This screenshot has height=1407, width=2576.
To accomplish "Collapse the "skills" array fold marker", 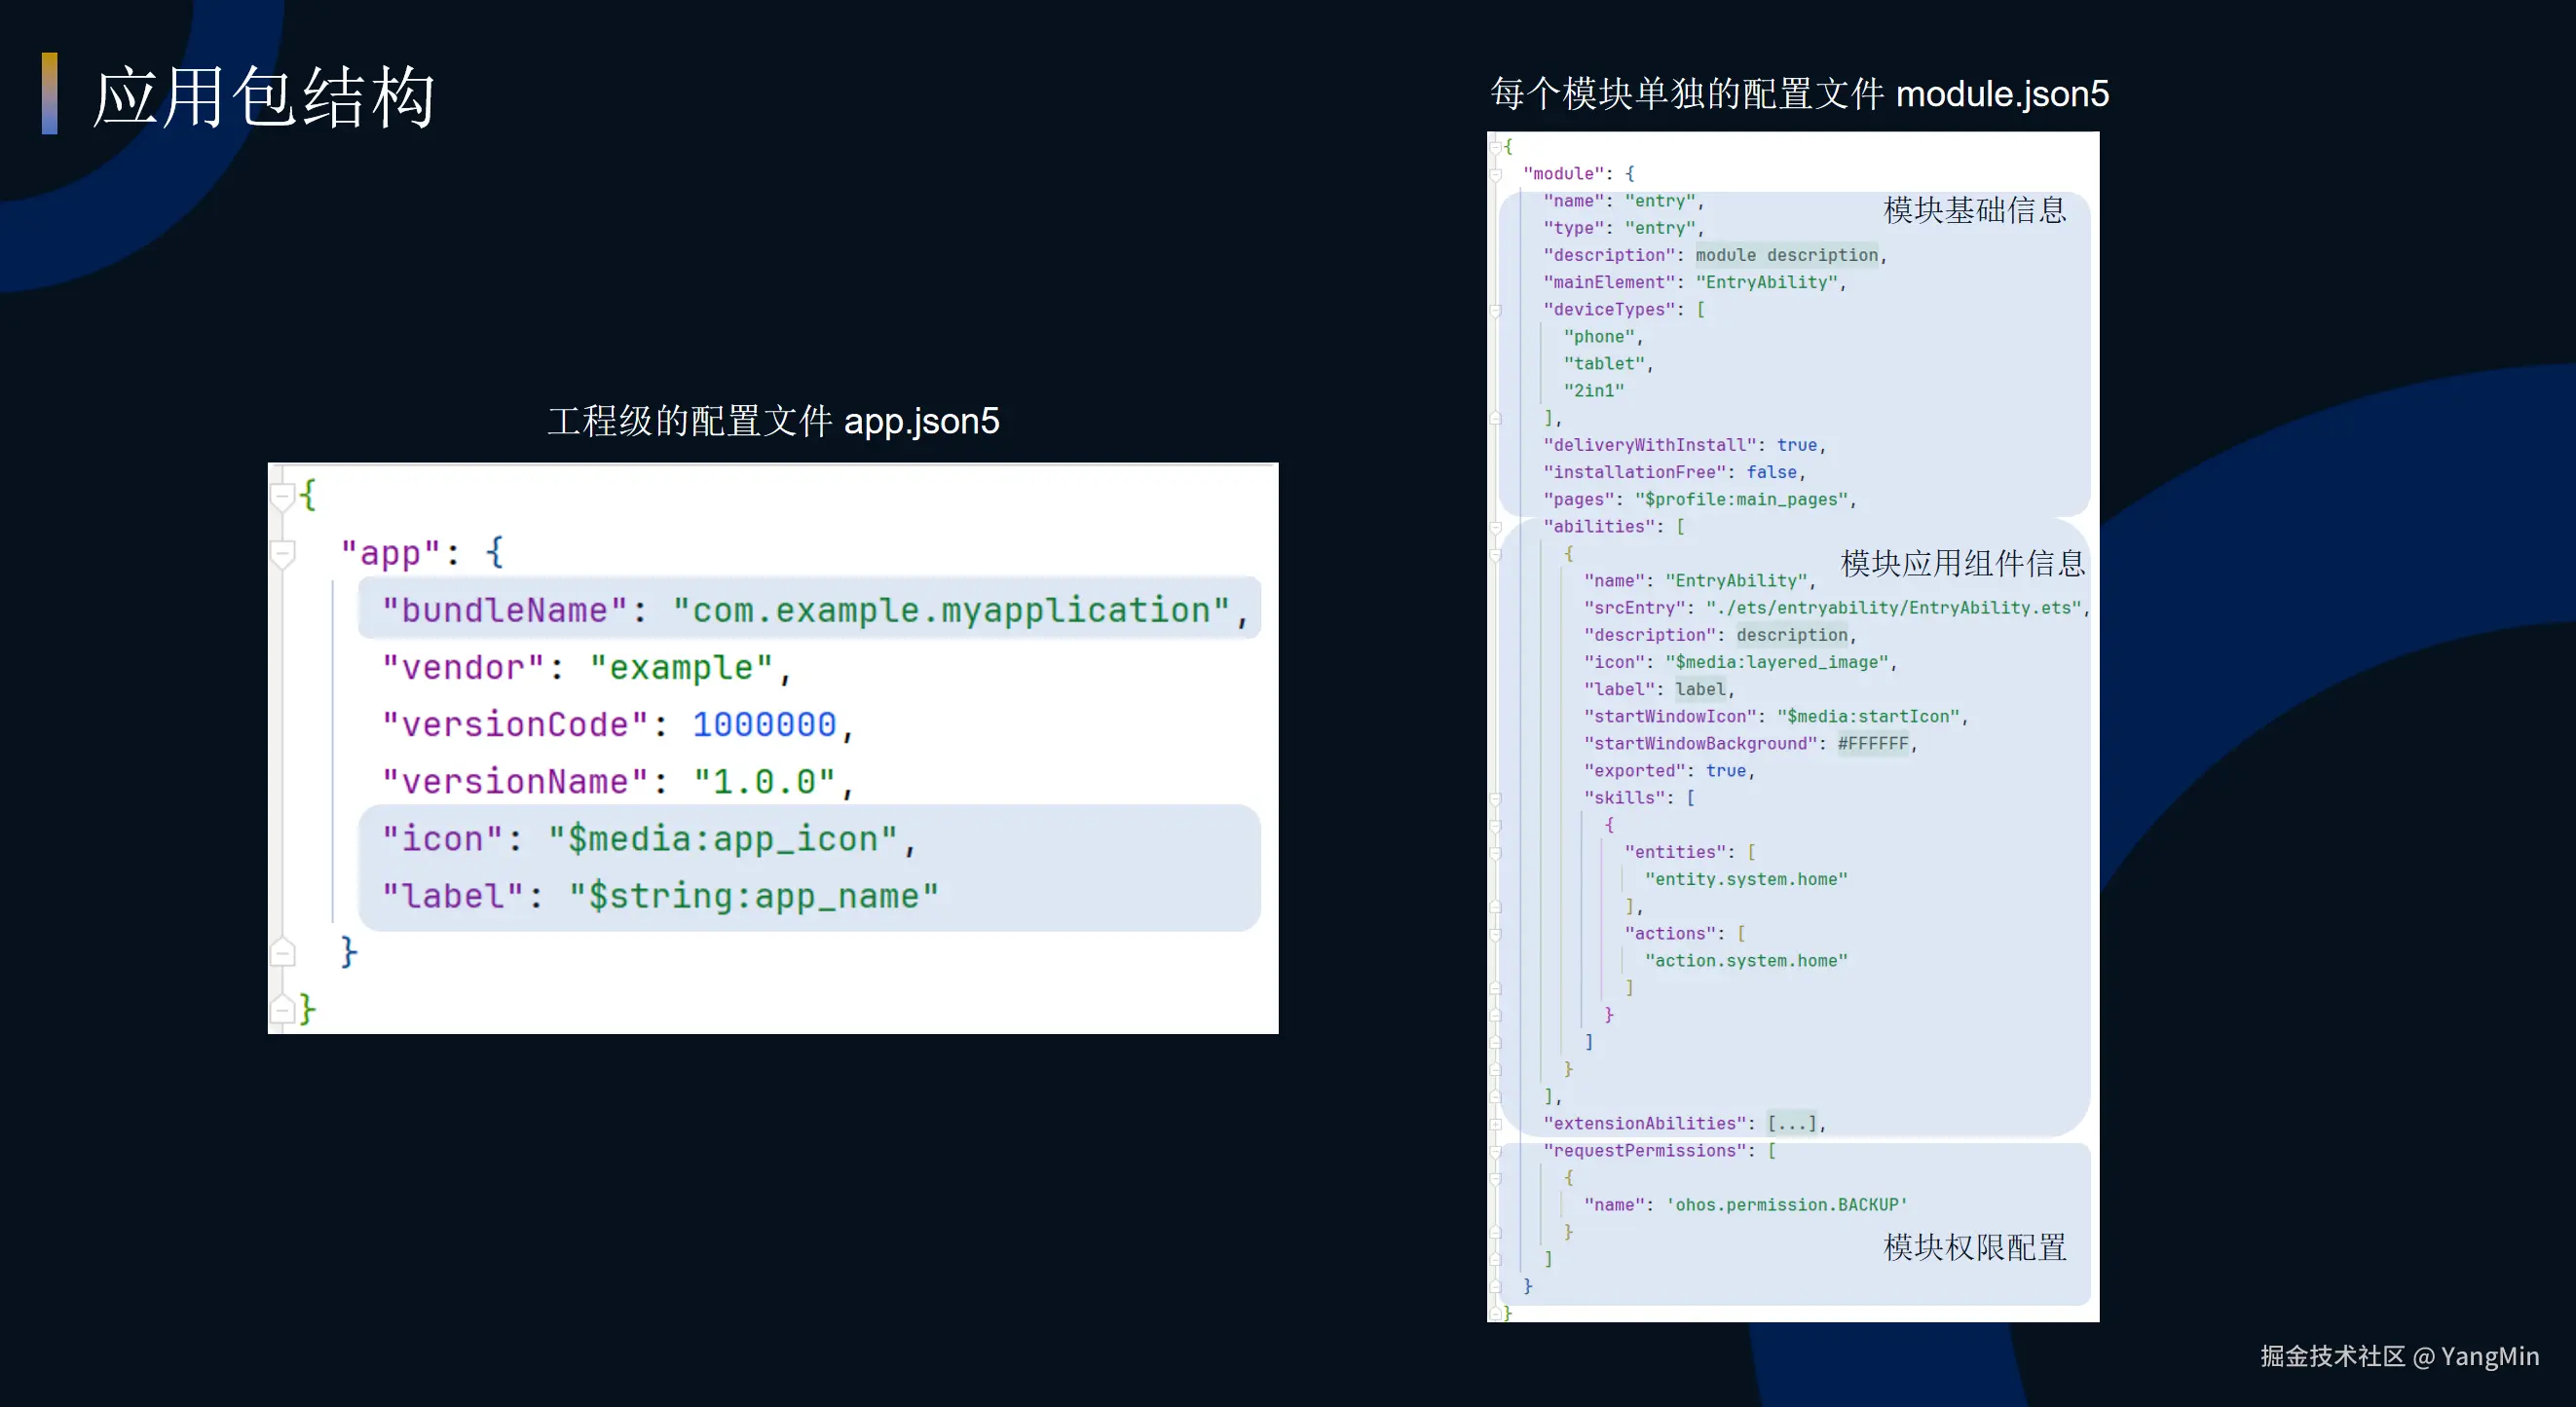I will click(x=1496, y=798).
